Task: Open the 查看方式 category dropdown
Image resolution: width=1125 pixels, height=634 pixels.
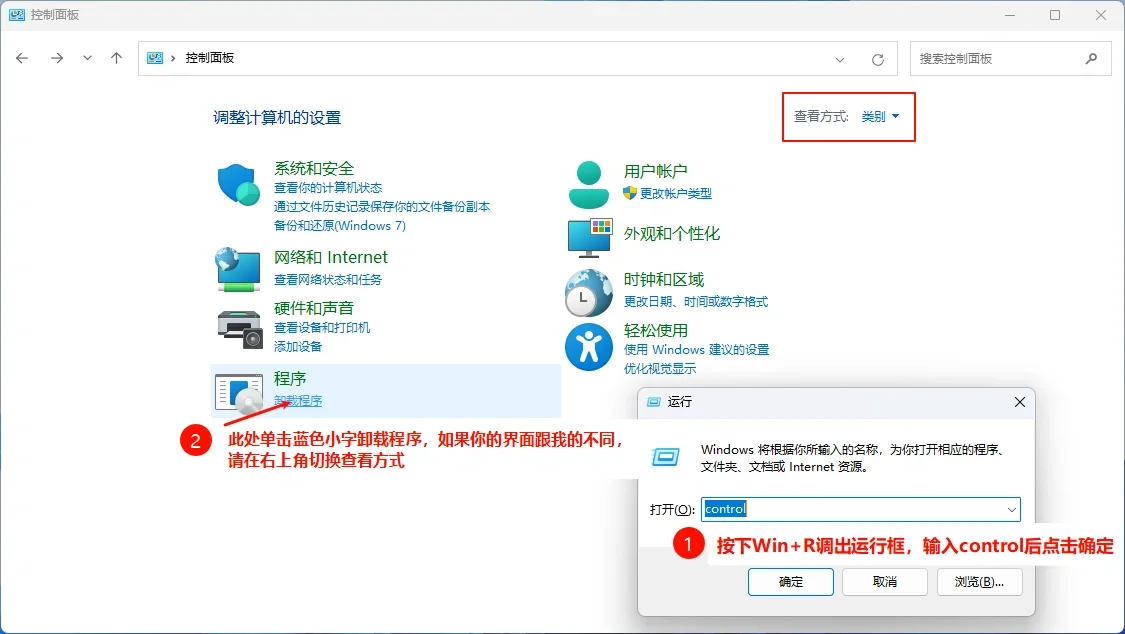Action: 878,116
